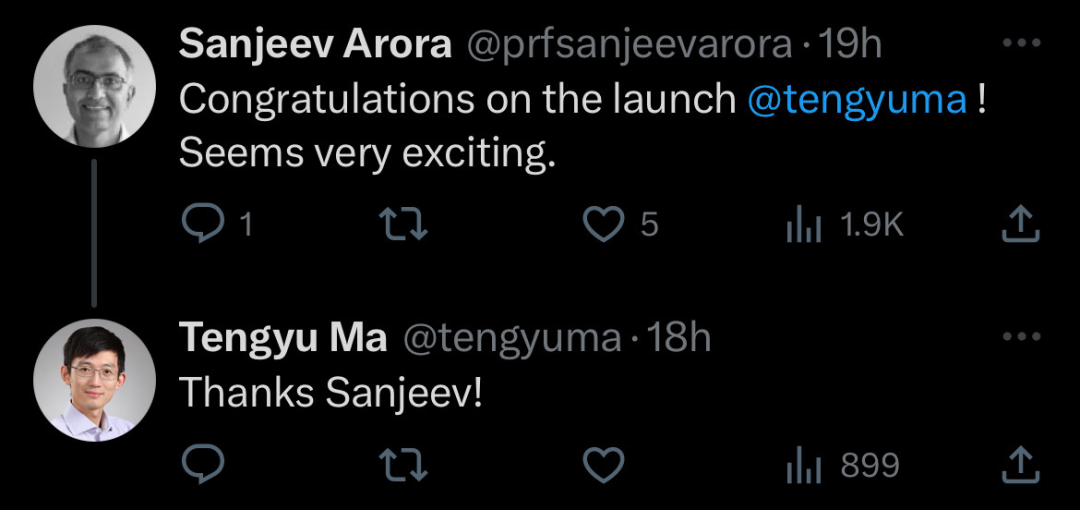The width and height of the screenshot is (1080, 510).
Task: Open more options on Sanjeev Arora's tweet
Action: tap(1021, 43)
